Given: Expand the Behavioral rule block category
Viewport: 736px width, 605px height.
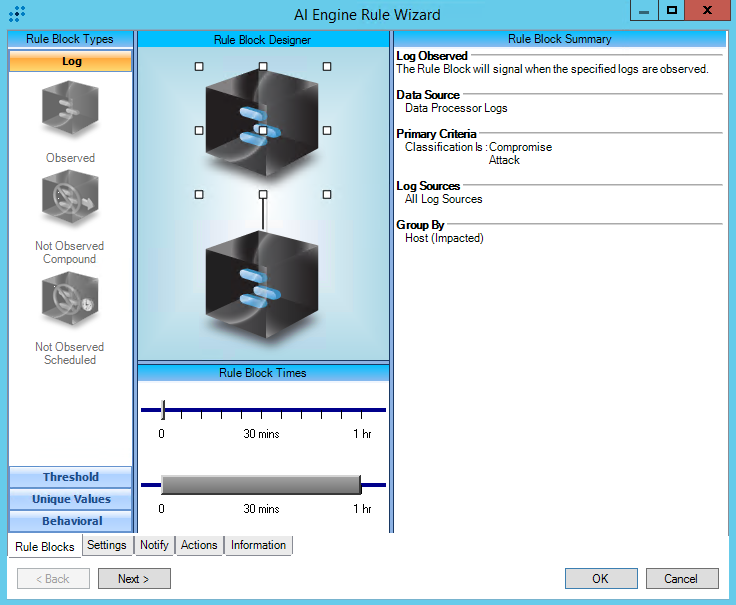Looking at the screenshot, I should coord(70,521).
